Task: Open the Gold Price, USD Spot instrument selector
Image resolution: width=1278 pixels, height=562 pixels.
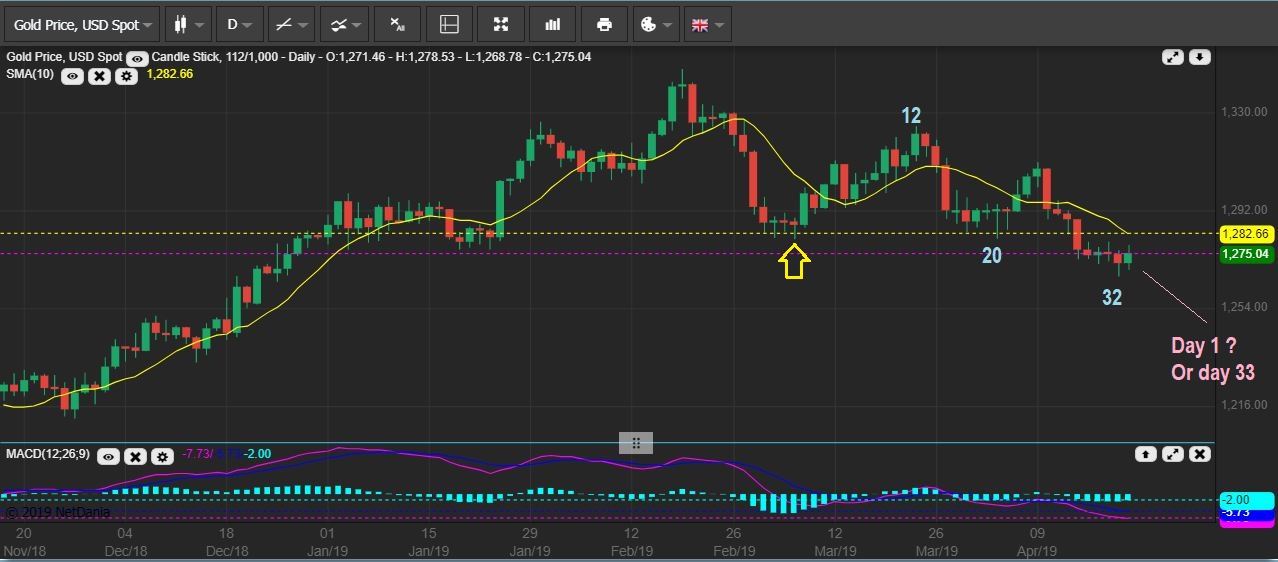Action: [82, 24]
